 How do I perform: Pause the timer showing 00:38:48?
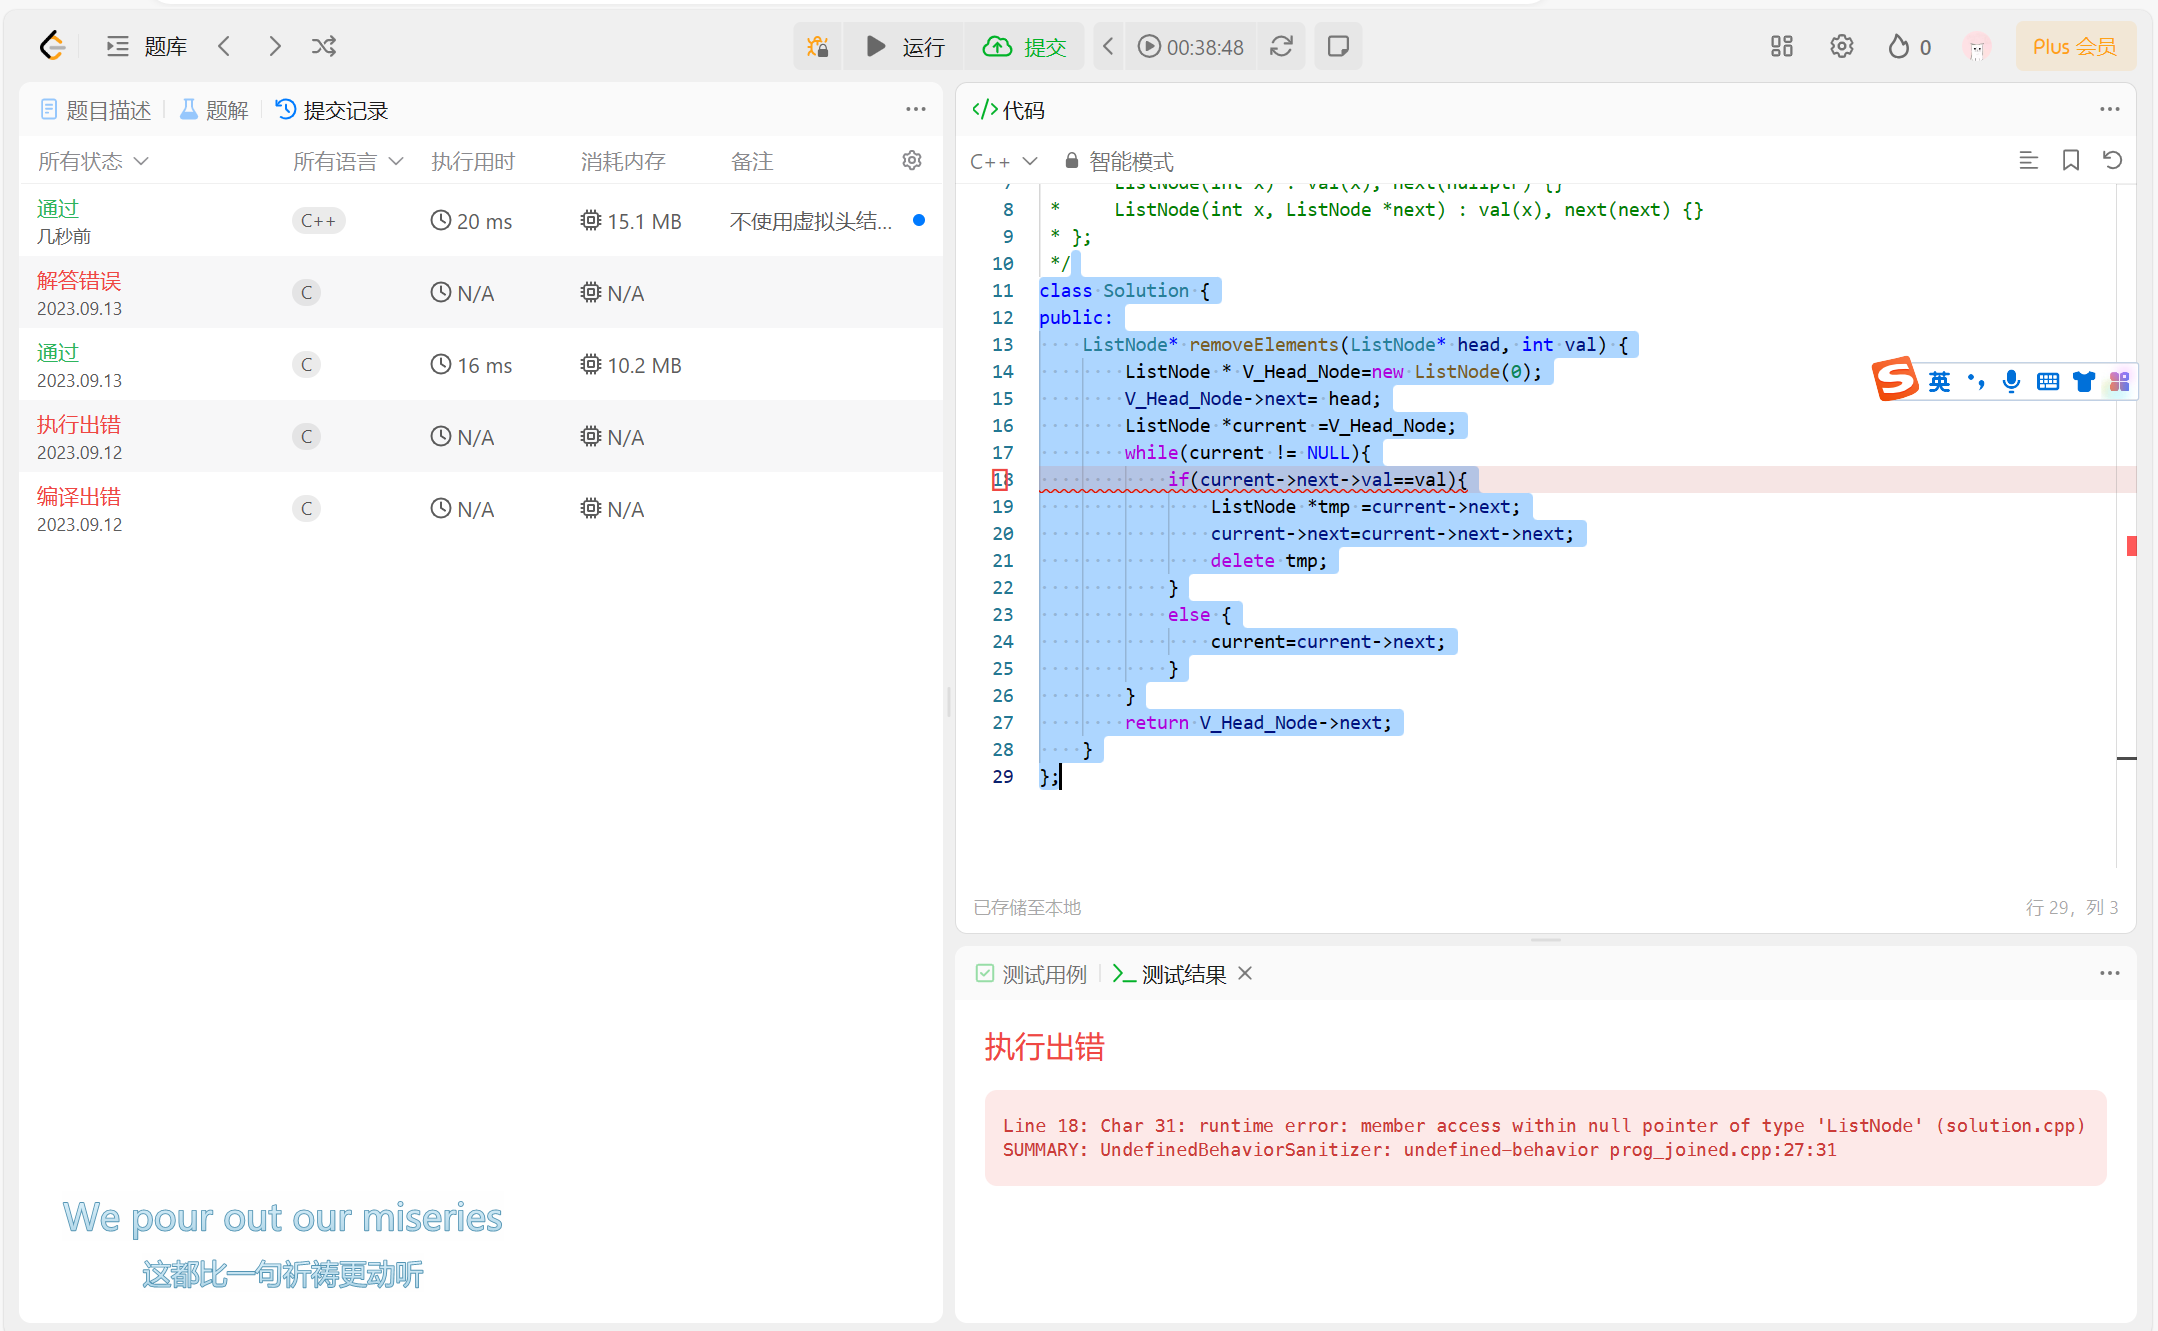point(1191,47)
